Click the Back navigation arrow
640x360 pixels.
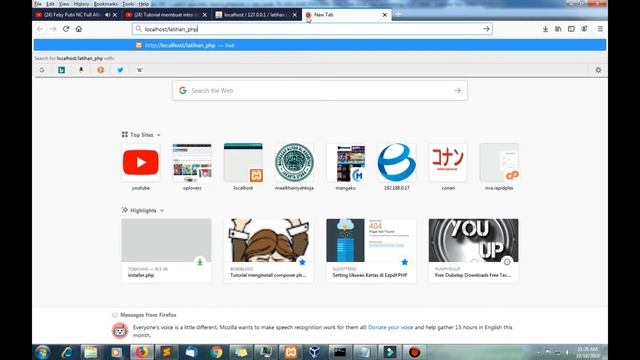tap(40, 29)
